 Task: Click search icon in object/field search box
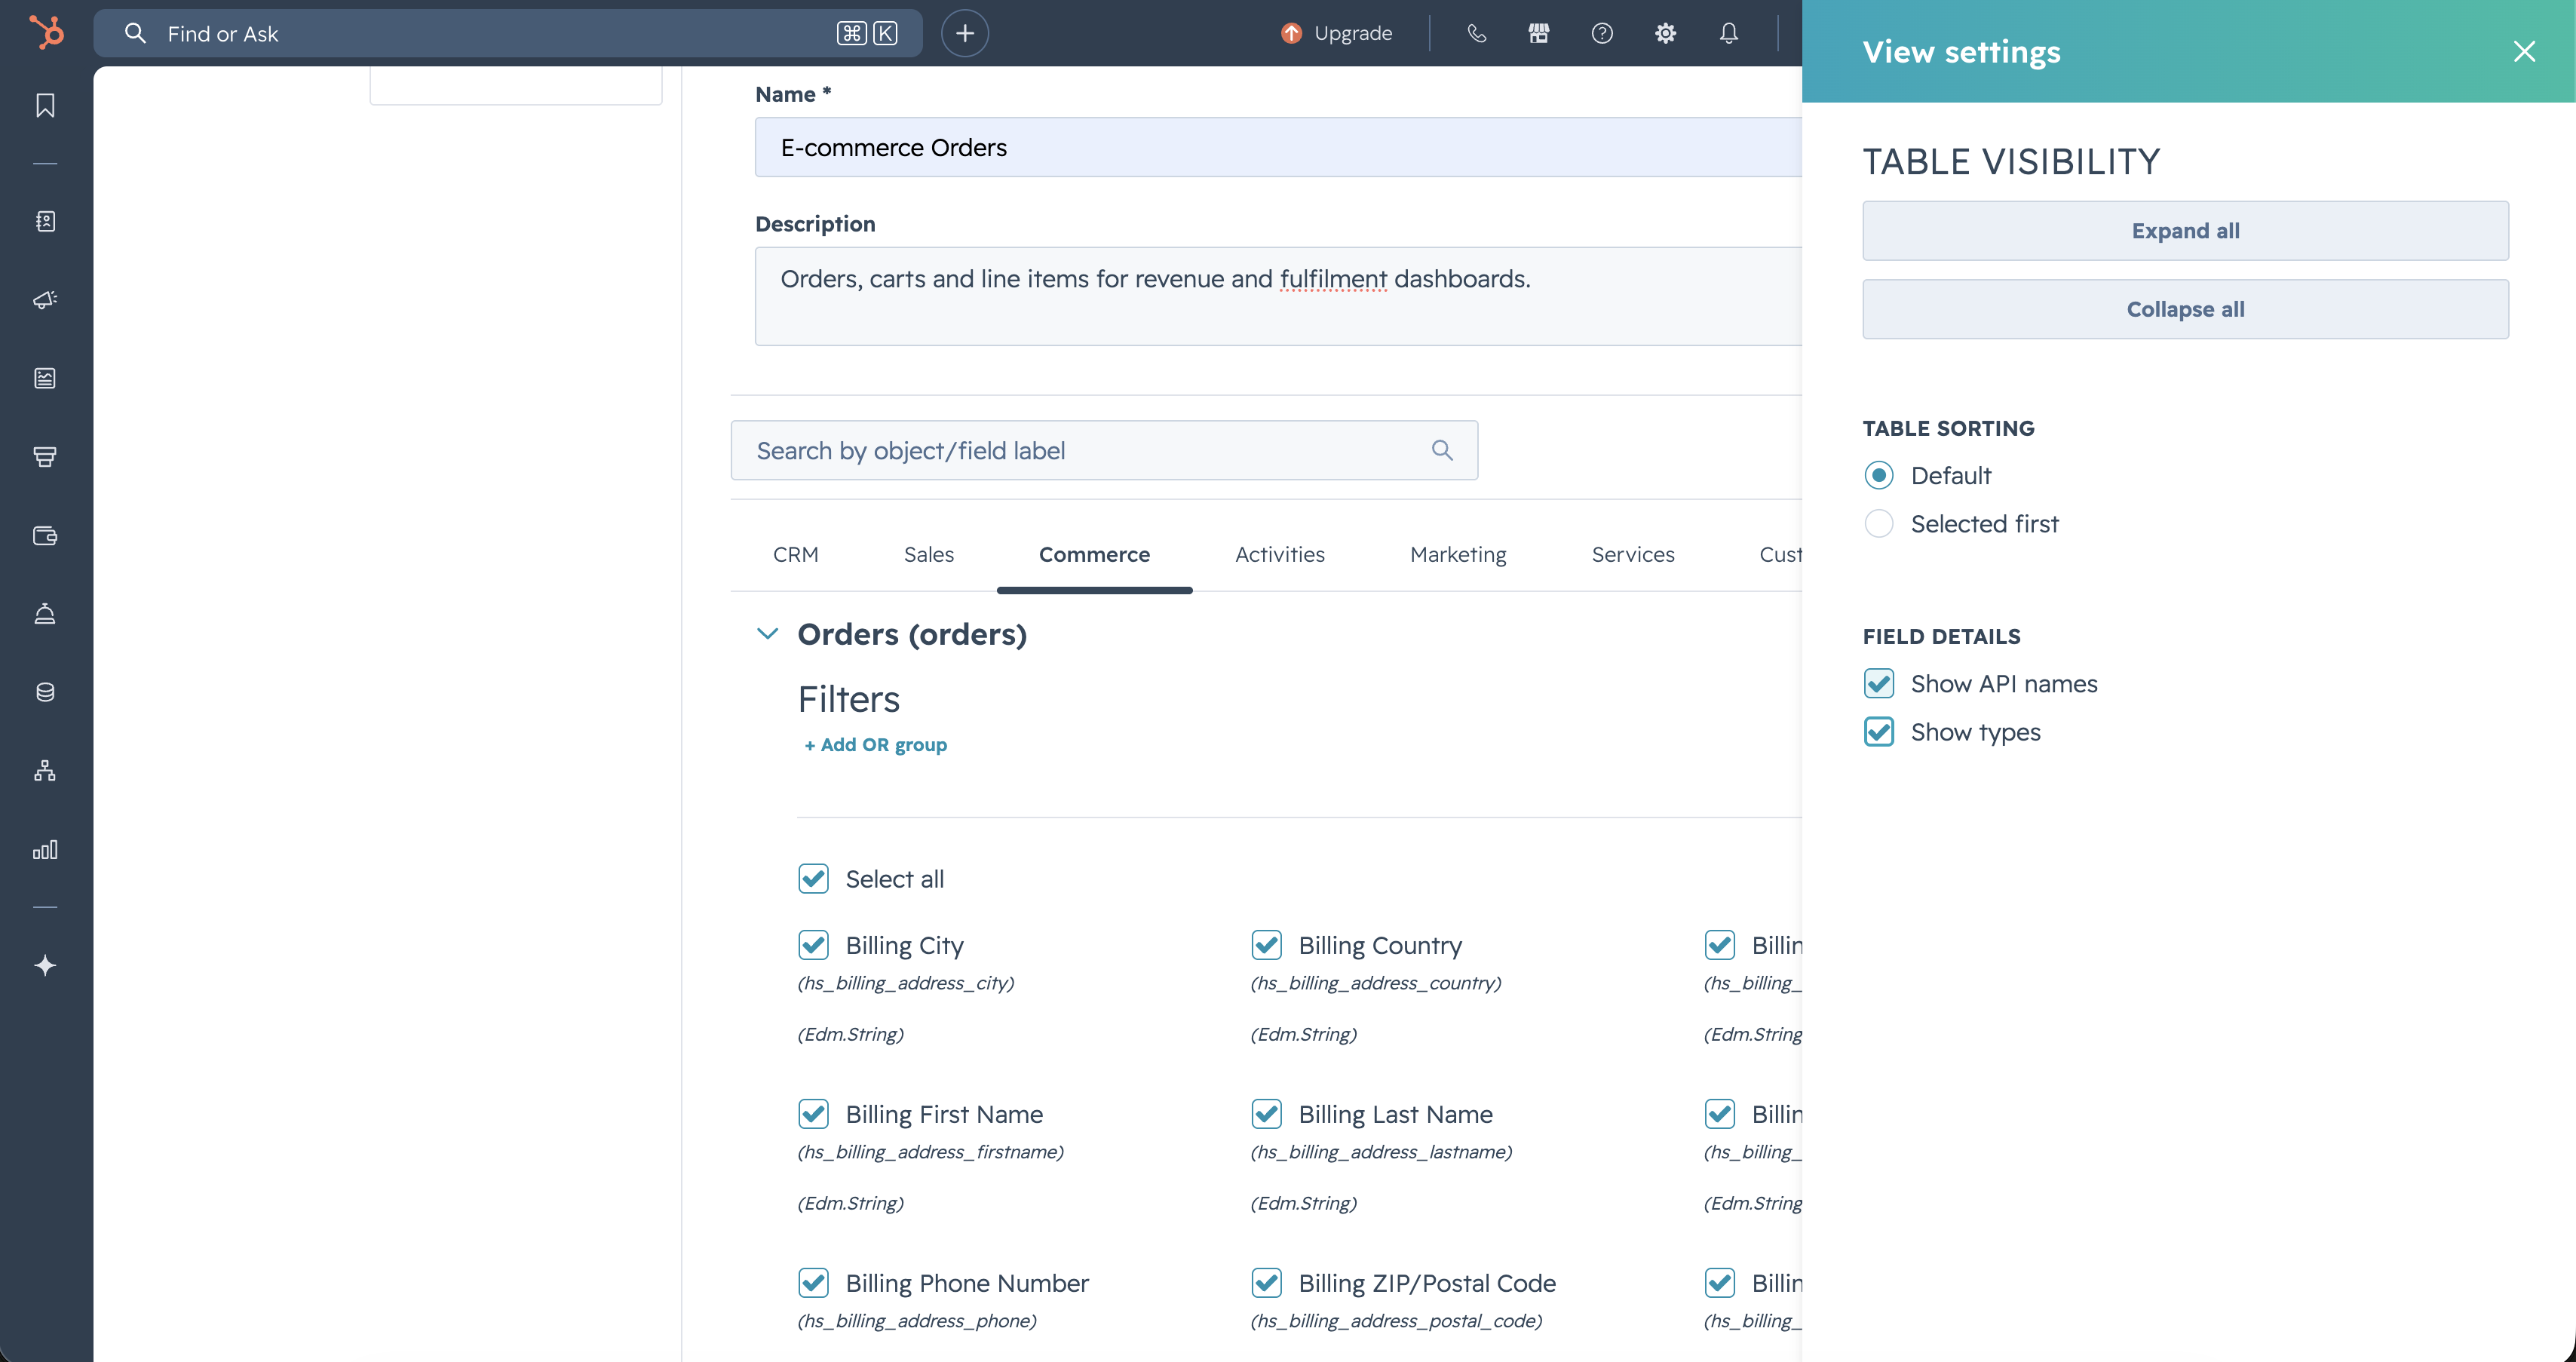(1442, 450)
